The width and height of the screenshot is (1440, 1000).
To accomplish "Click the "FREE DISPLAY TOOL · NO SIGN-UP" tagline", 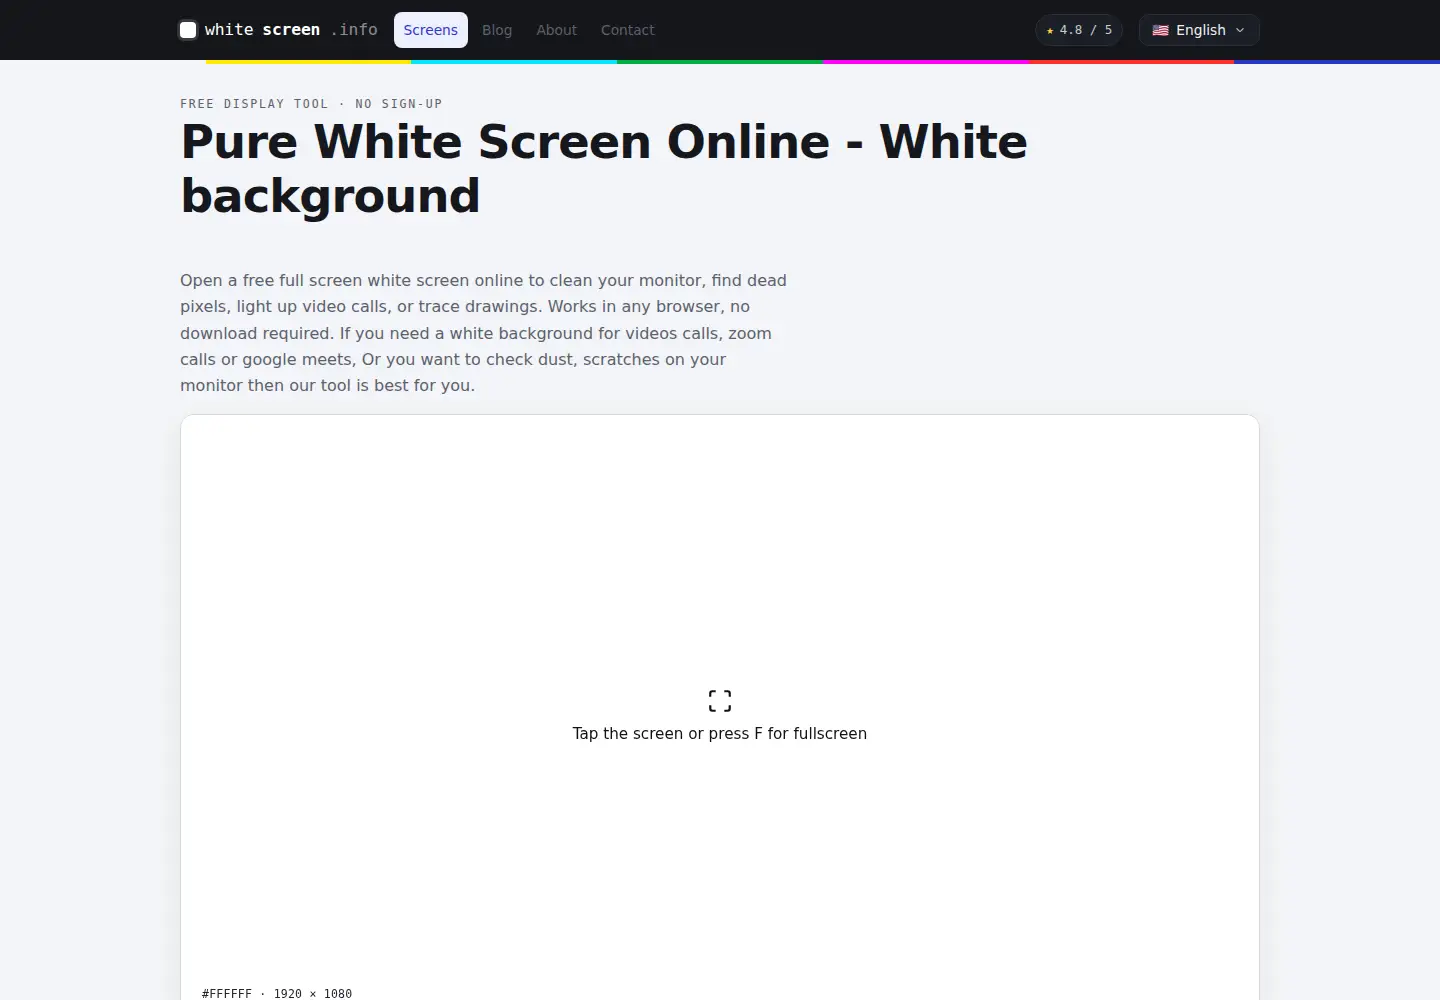I will click(x=311, y=104).
